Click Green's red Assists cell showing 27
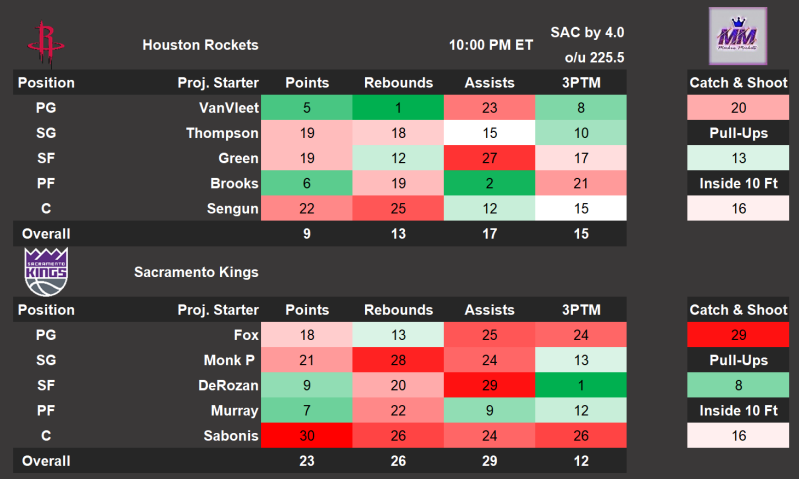 click(x=490, y=159)
